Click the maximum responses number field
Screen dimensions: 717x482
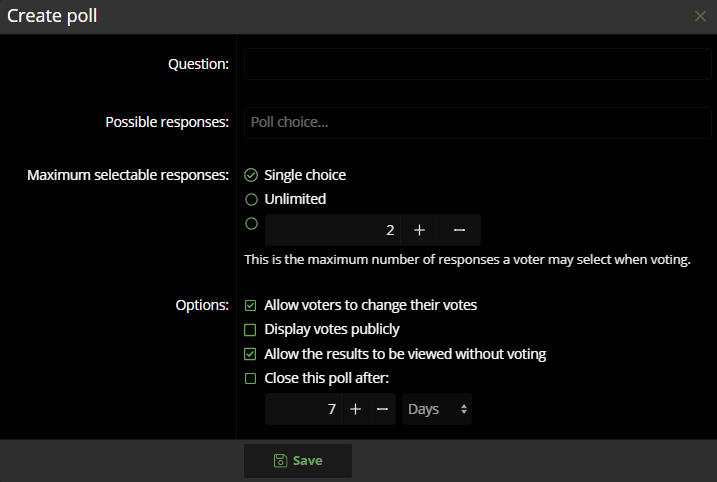click(x=333, y=230)
